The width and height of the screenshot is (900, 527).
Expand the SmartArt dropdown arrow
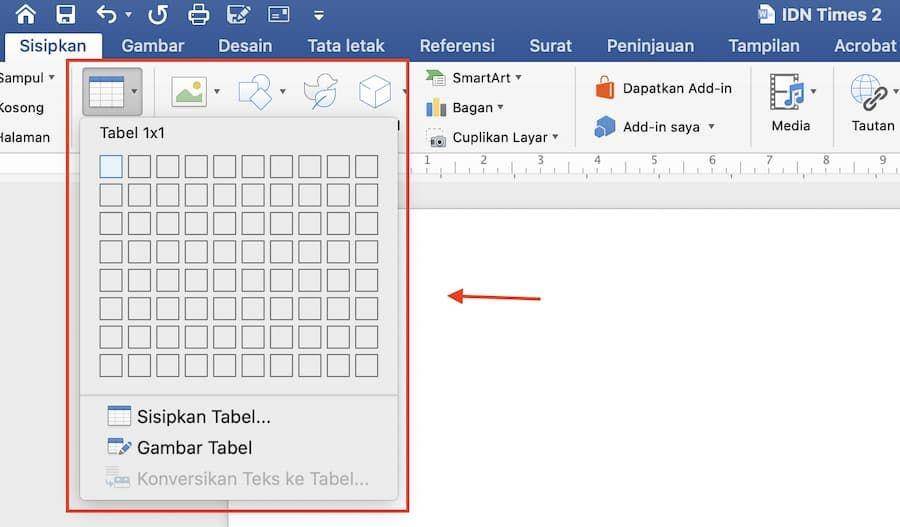(x=518, y=77)
